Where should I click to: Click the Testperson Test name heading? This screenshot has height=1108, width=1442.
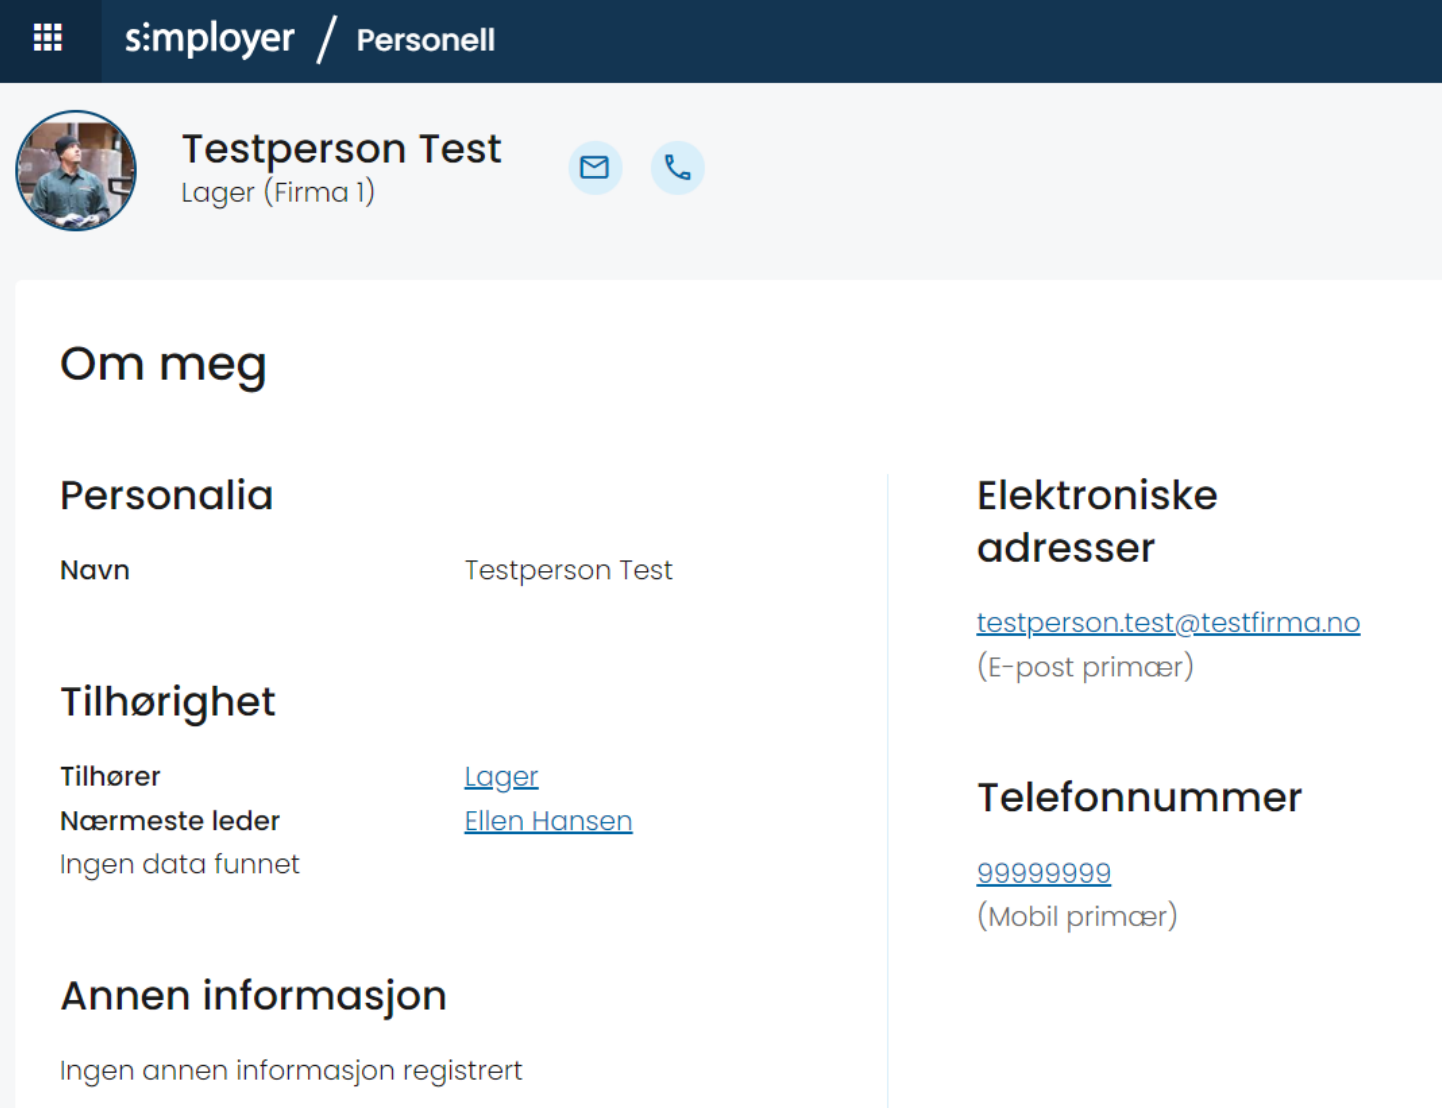[x=341, y=149]
